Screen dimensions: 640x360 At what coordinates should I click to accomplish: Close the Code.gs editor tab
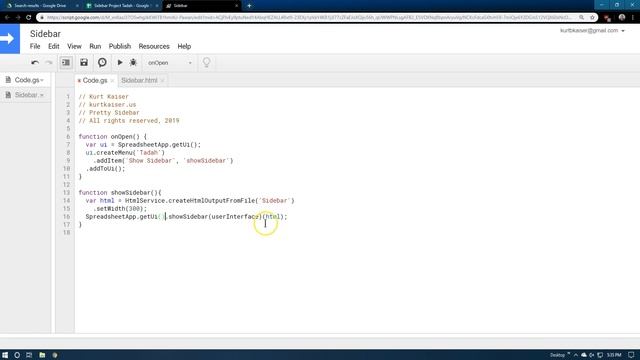pyautogui.click(x=112, y=81)
